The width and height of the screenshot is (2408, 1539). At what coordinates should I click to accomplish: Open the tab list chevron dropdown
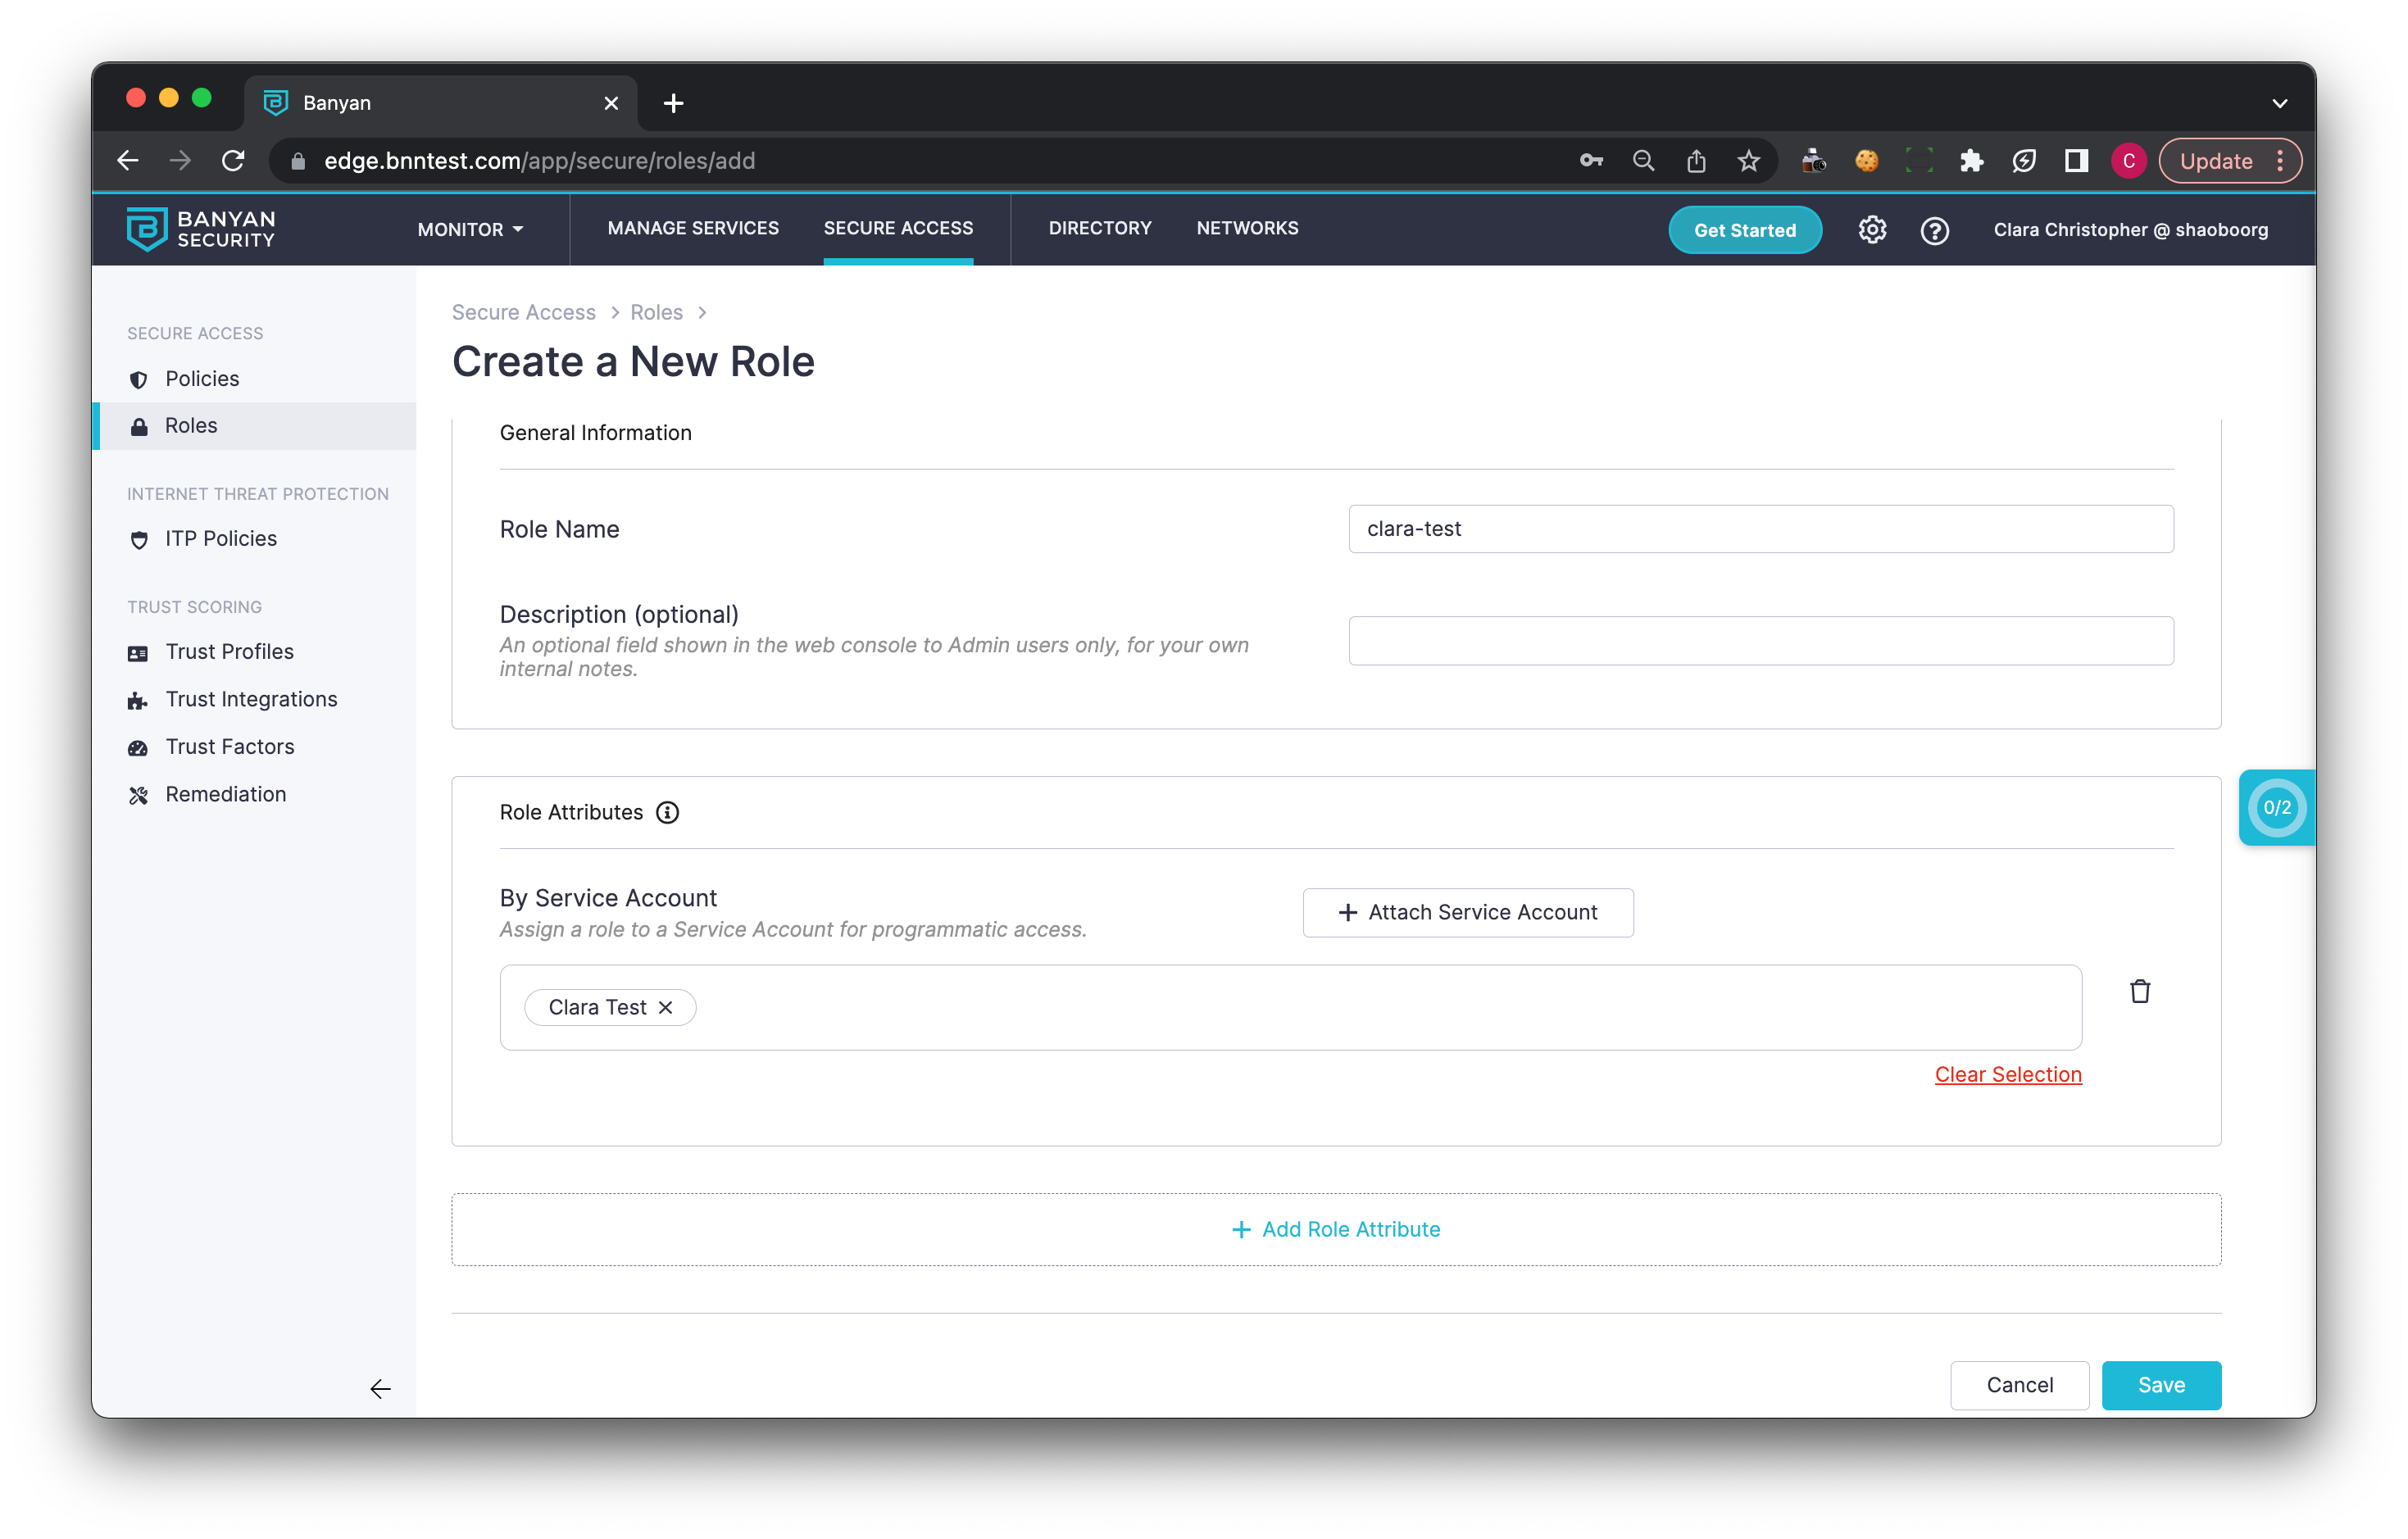pyautogui.click(x=2279, y=103)
